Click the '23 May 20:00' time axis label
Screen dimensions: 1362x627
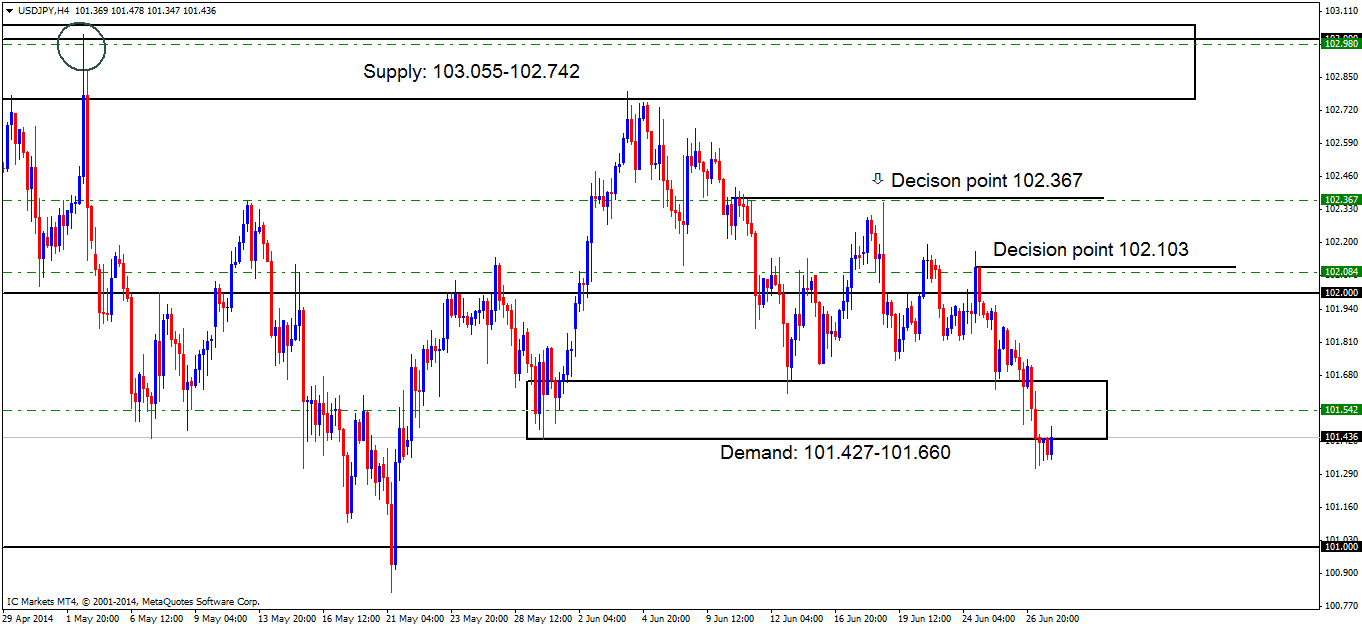pos(478,618)
